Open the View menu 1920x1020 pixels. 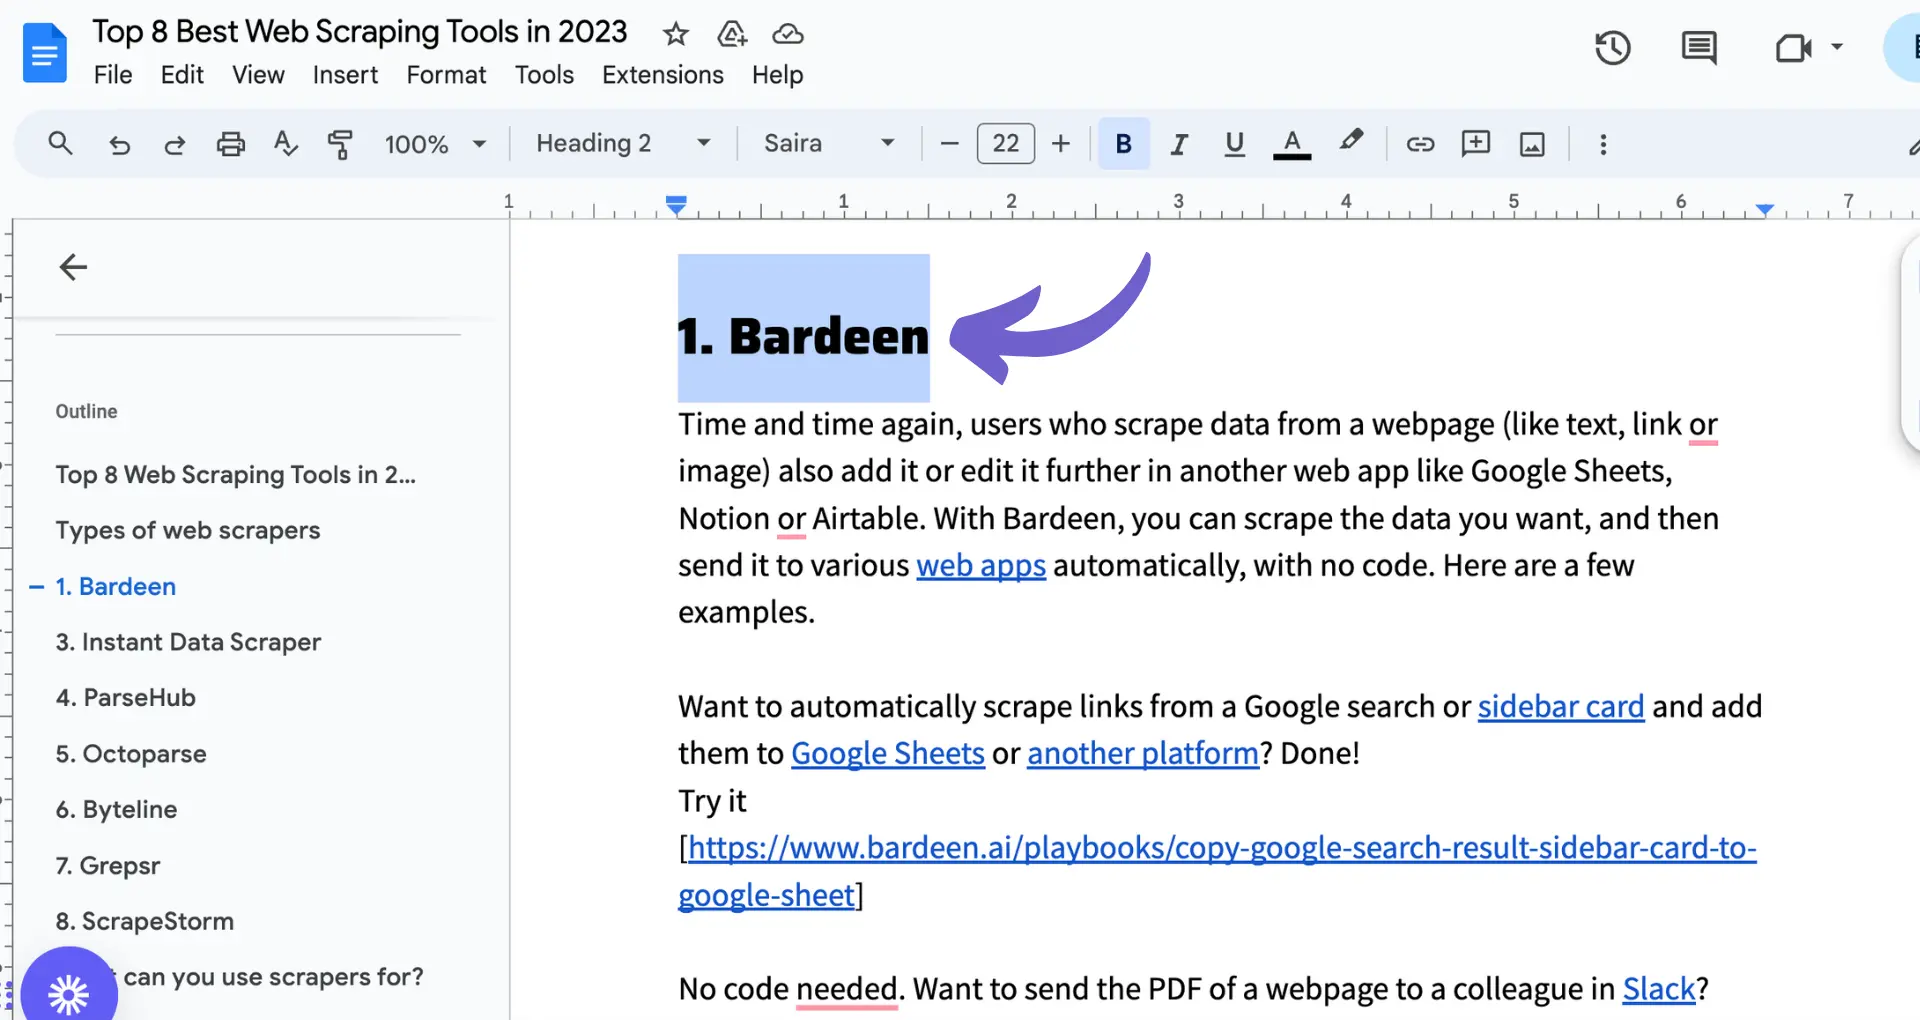(x=258, y=75)
